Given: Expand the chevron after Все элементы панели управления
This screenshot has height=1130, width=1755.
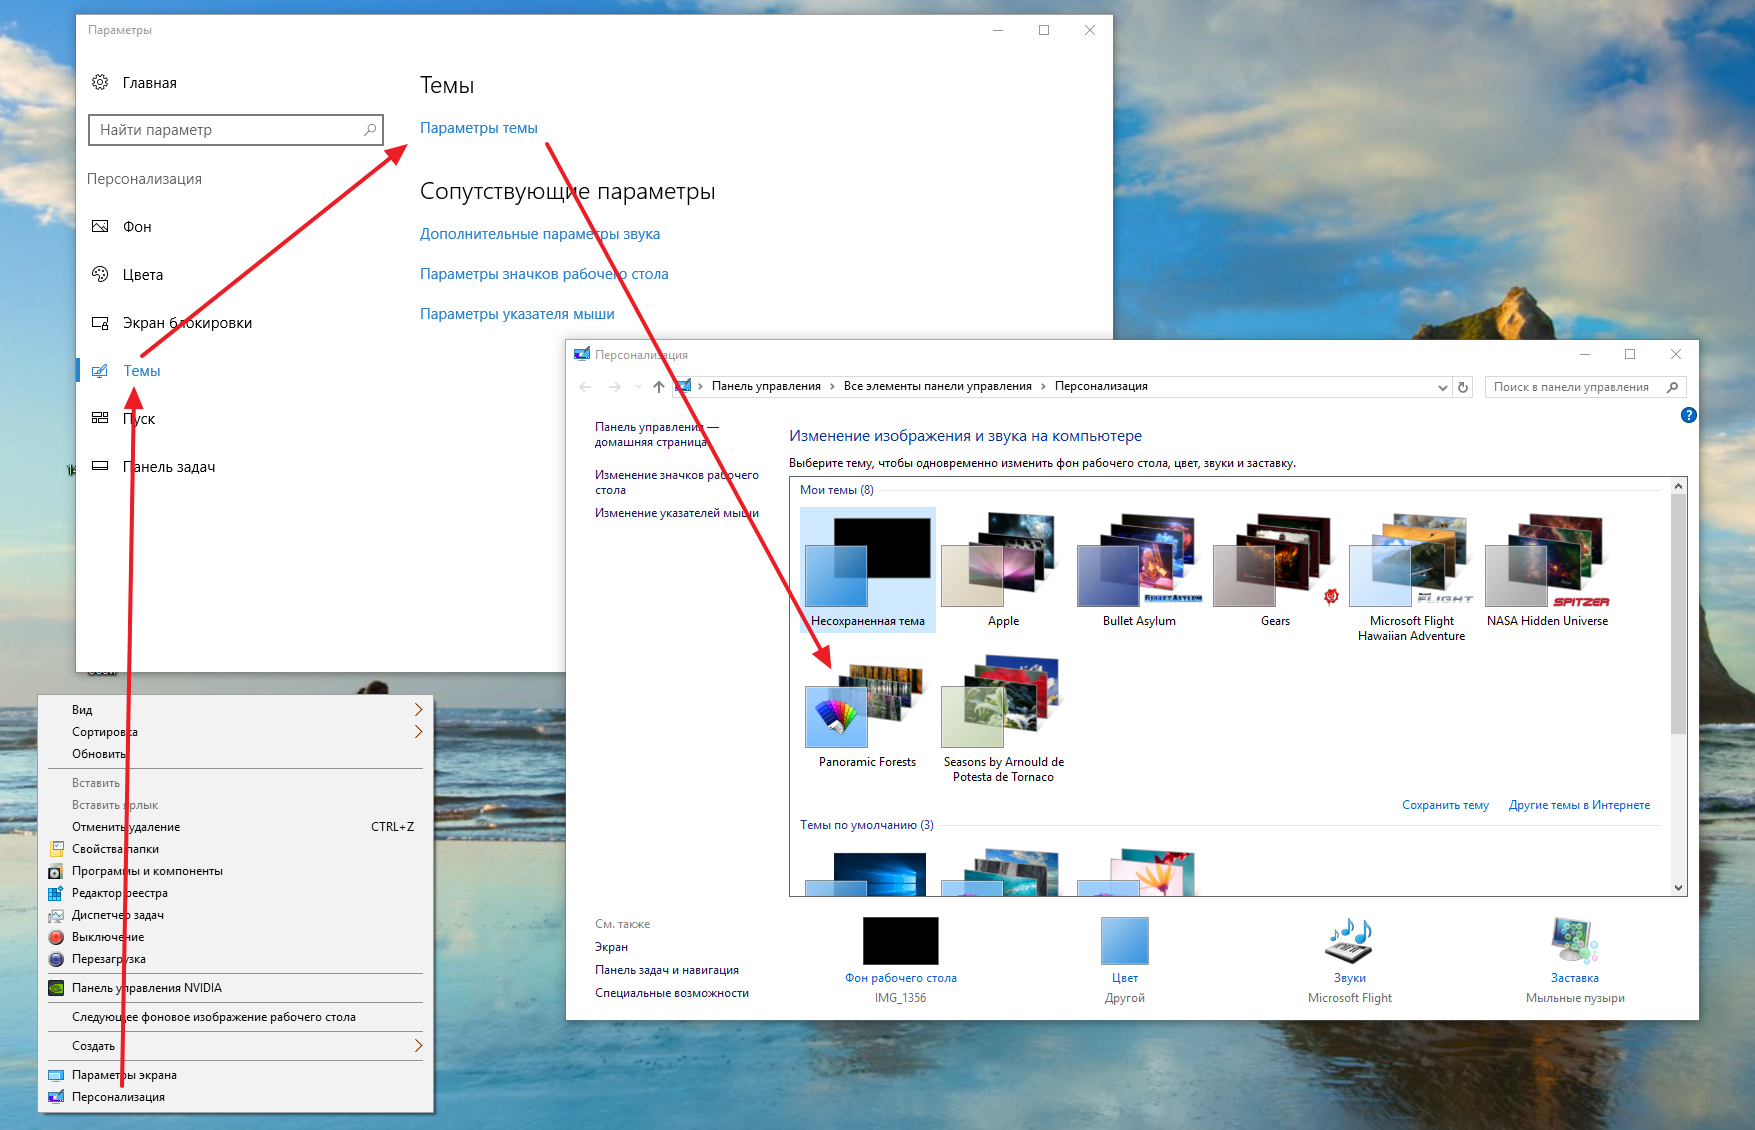Looking at the screenshot, I should pyautogui.click(x=1043, y=386).
